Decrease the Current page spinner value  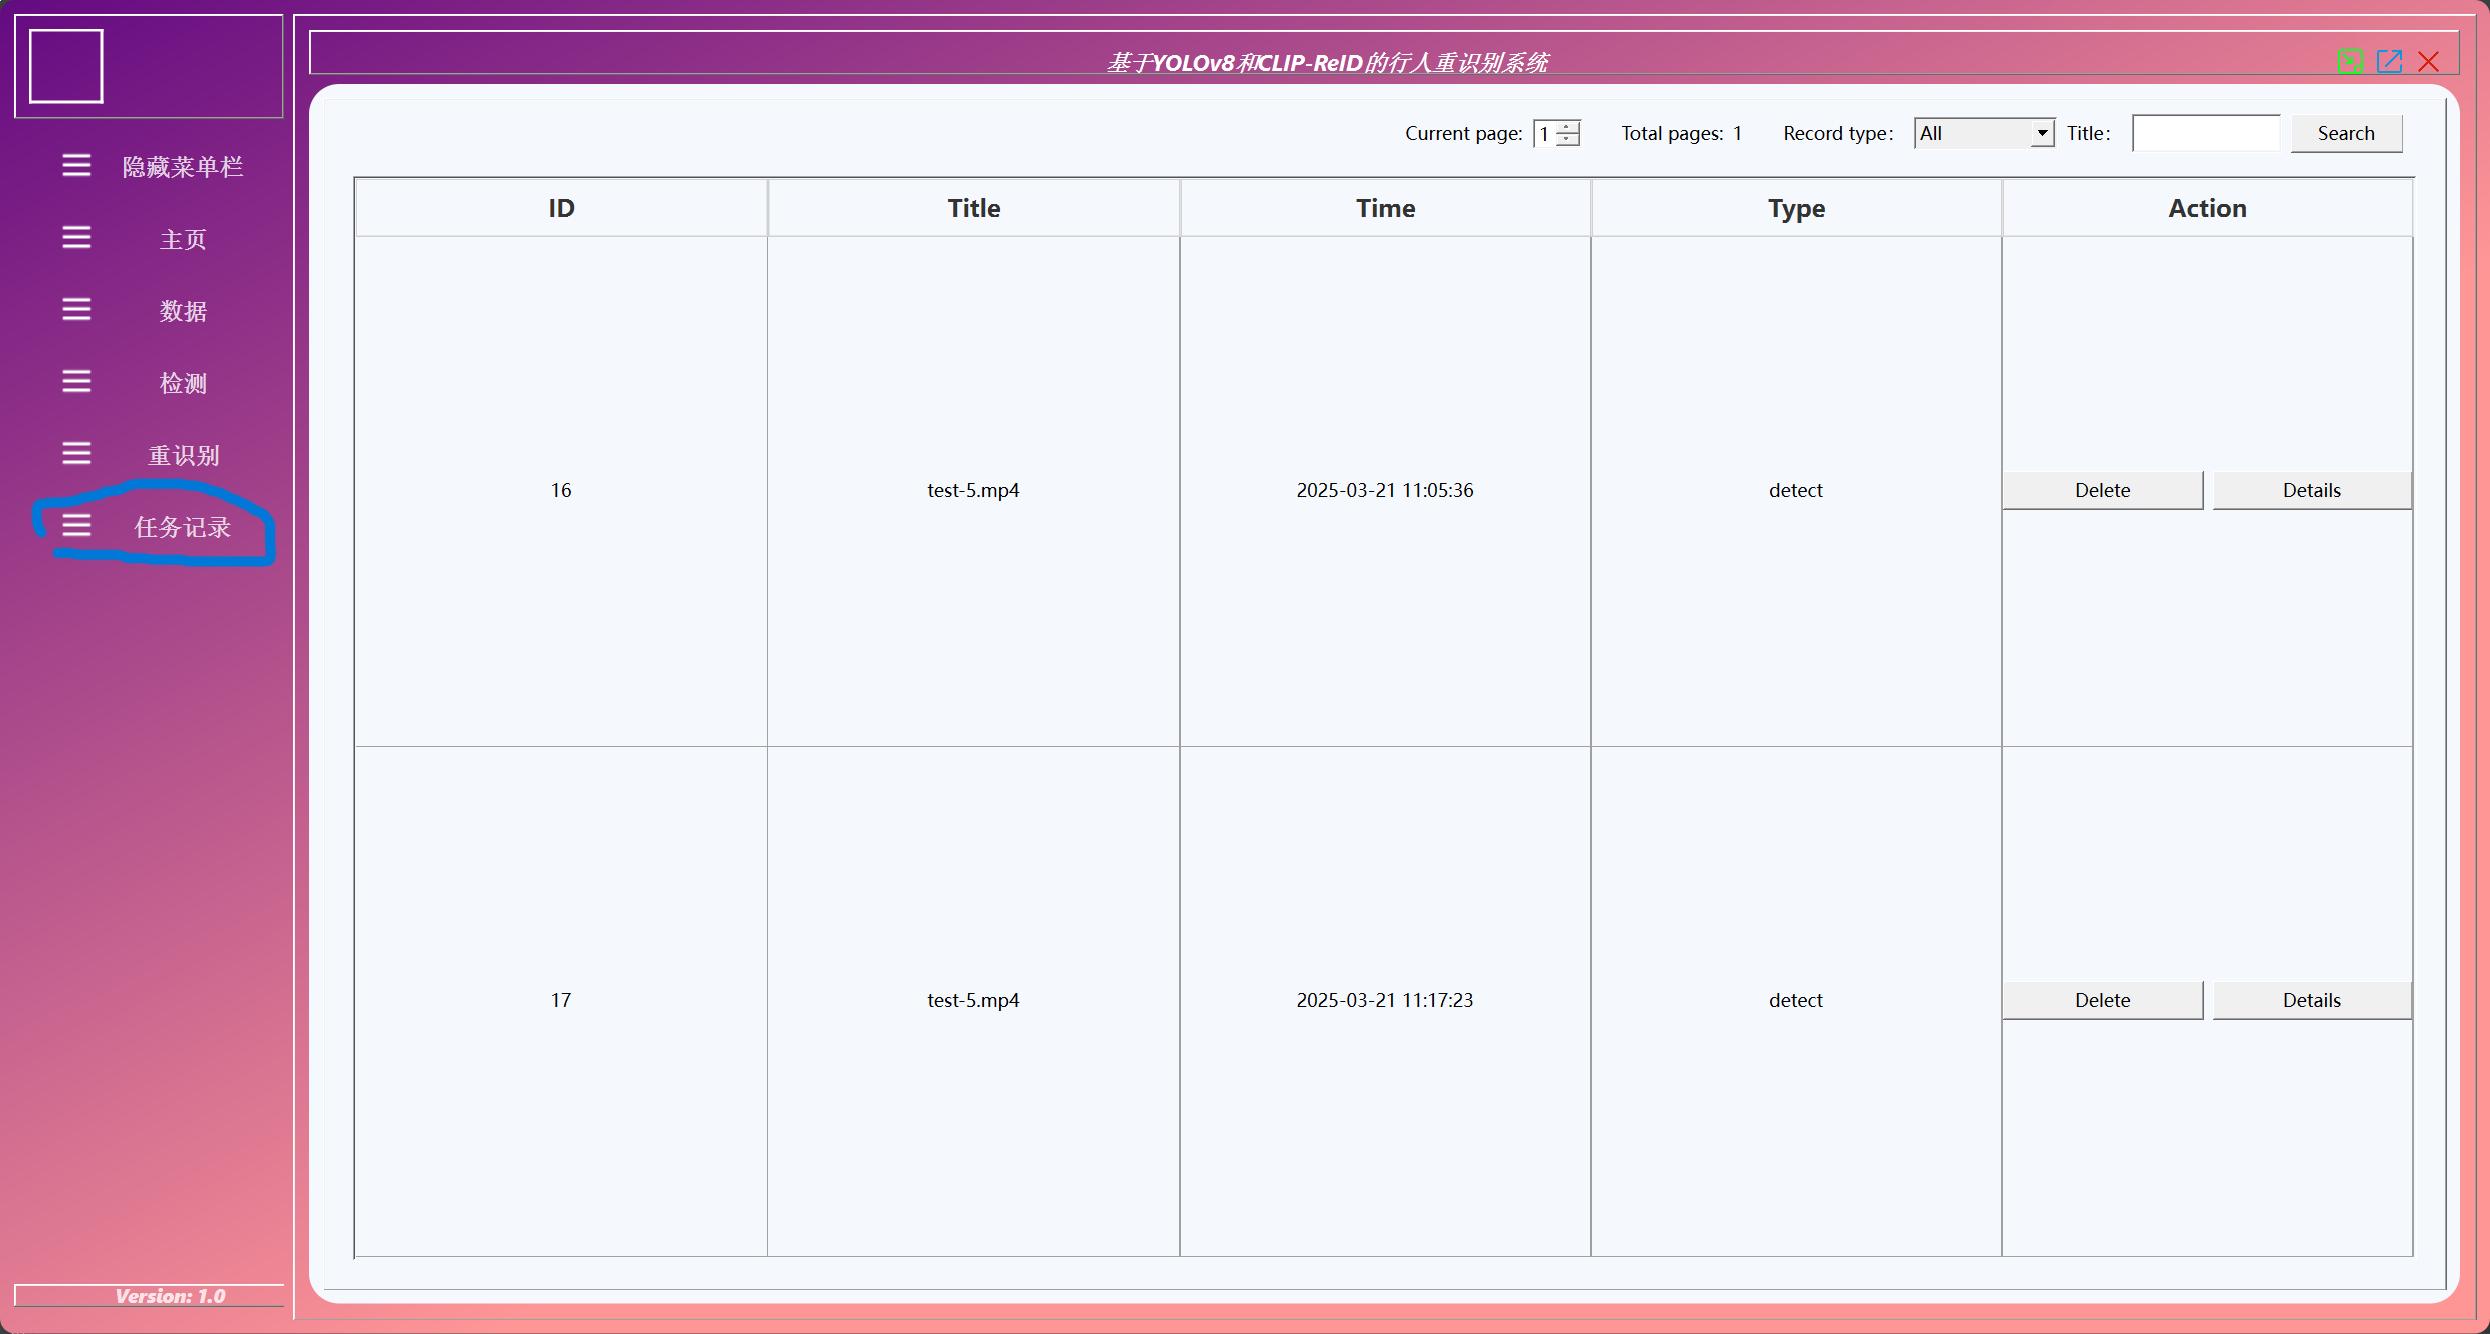(x=1568, y=140)
